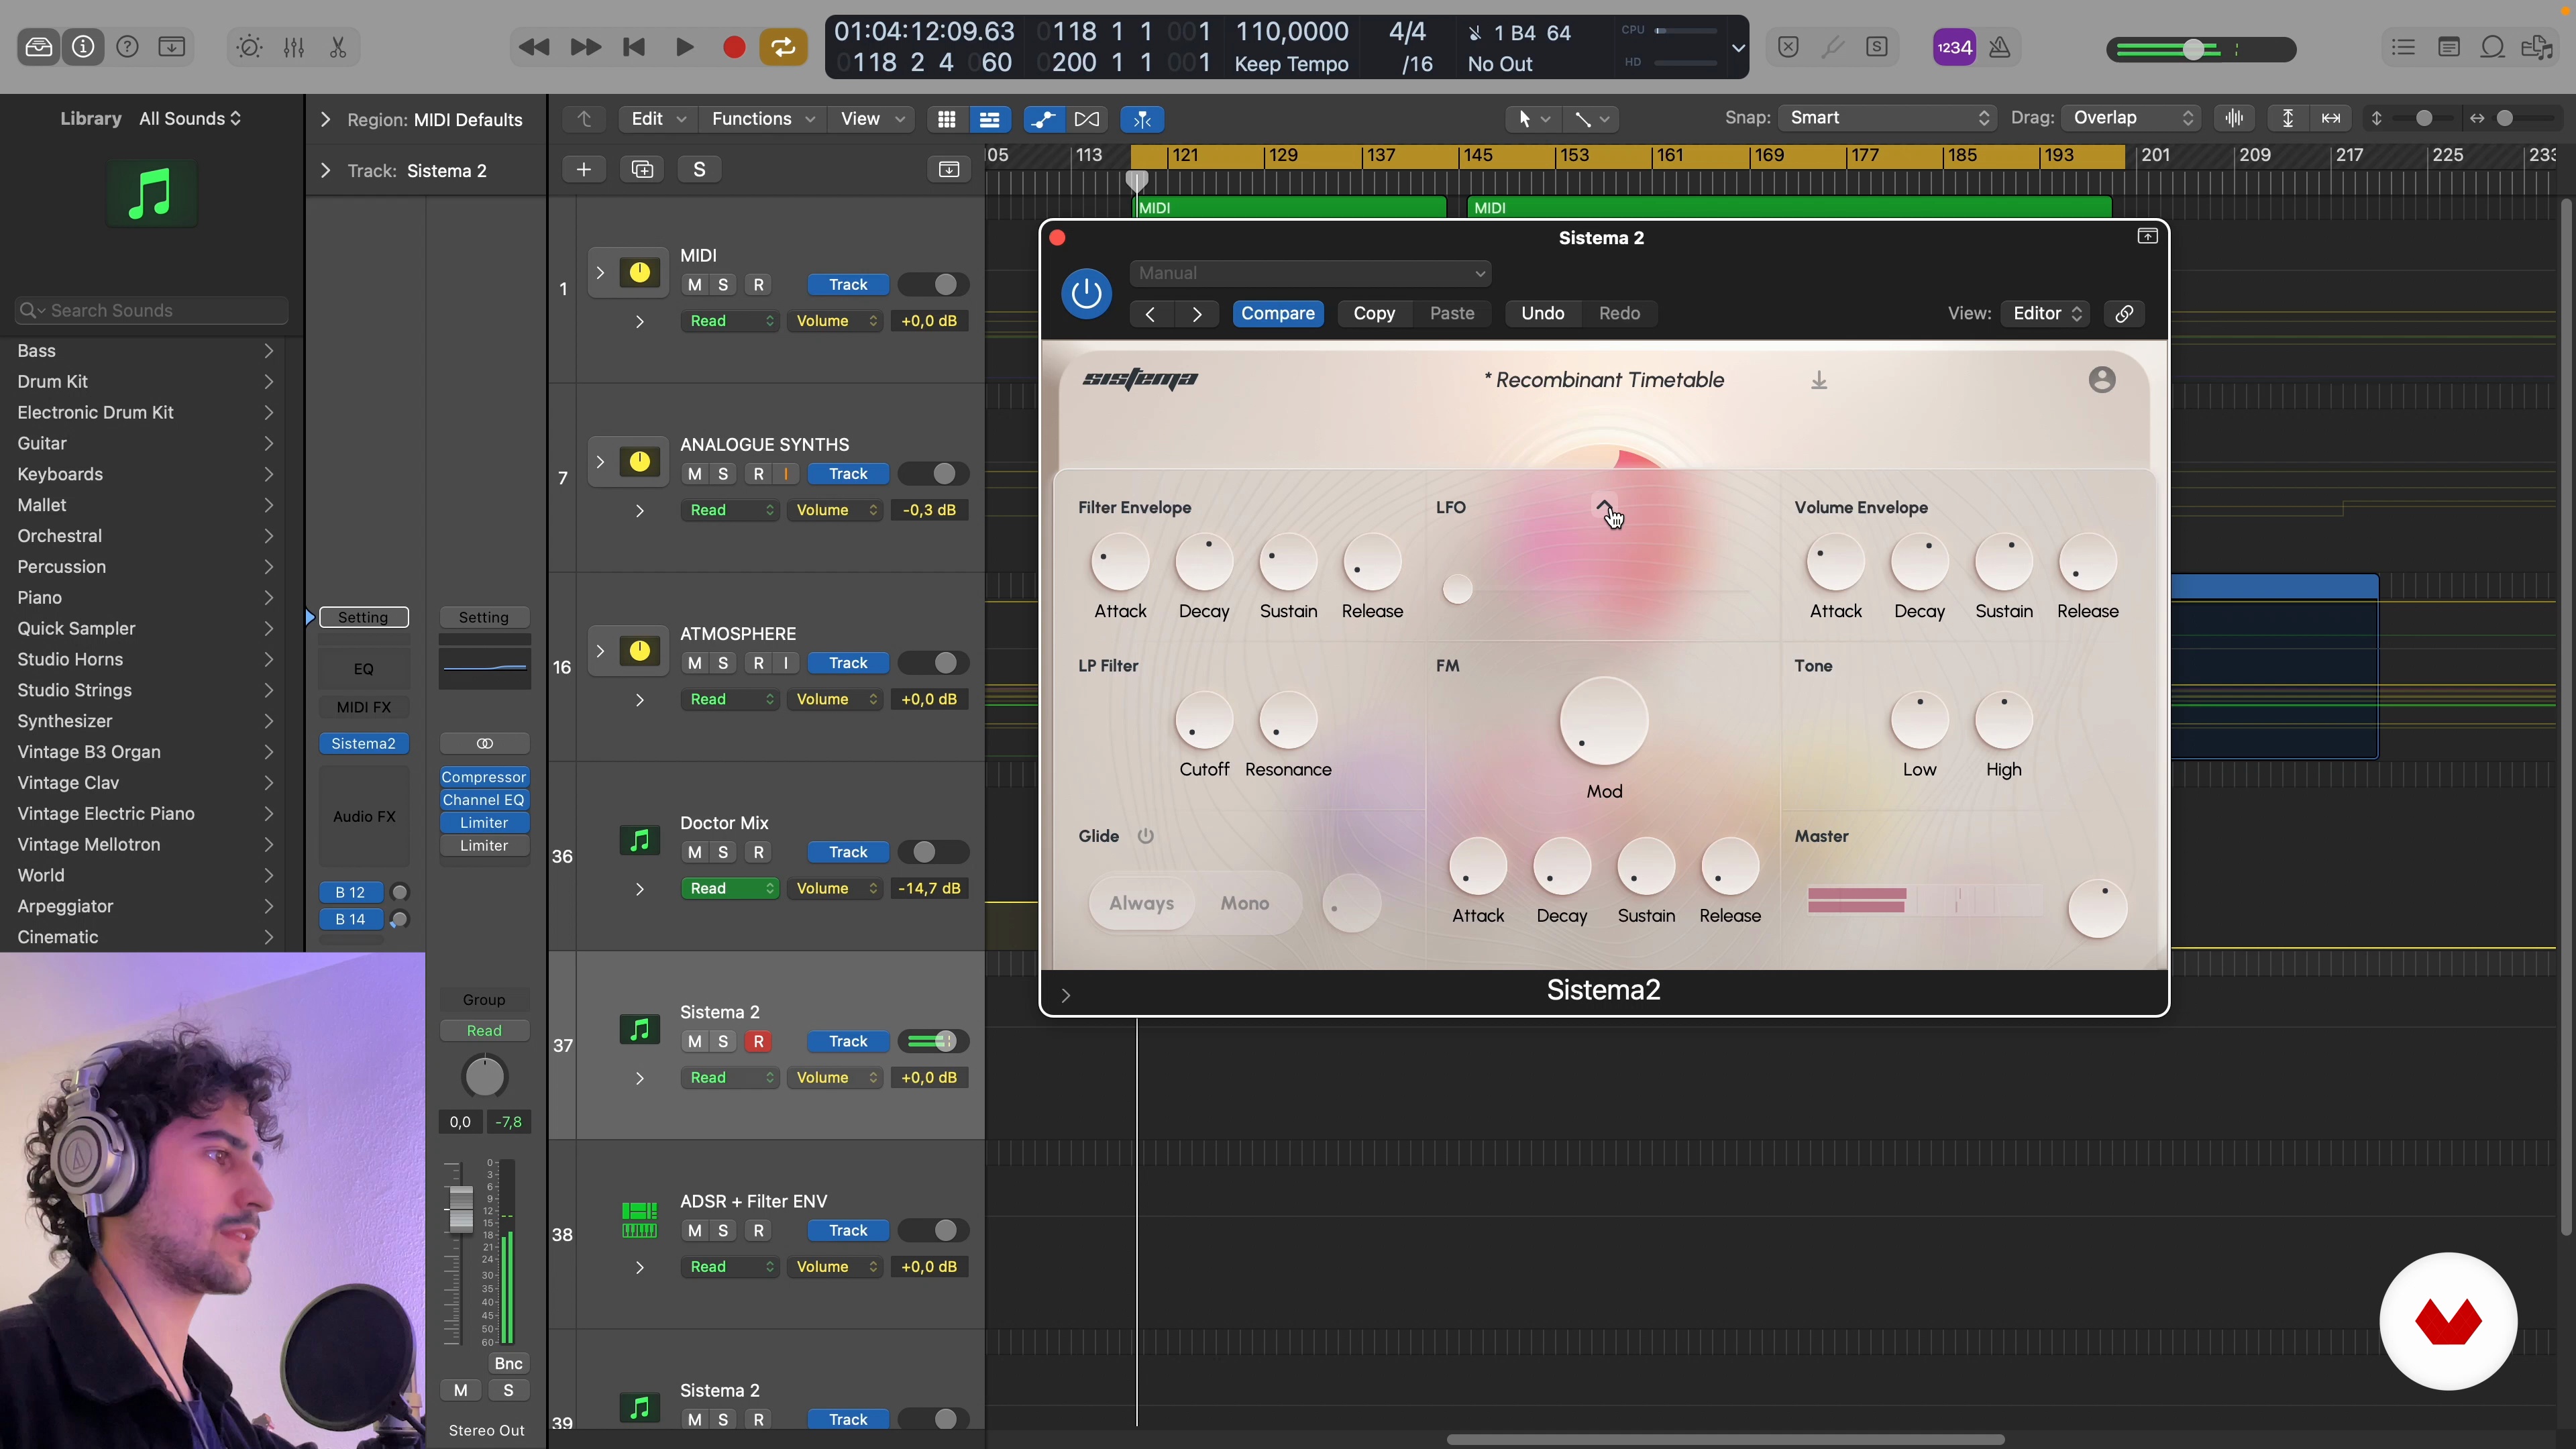
Task: Open the Note Pads icon
Action: pyautogui.click(x=2449, y=47)
